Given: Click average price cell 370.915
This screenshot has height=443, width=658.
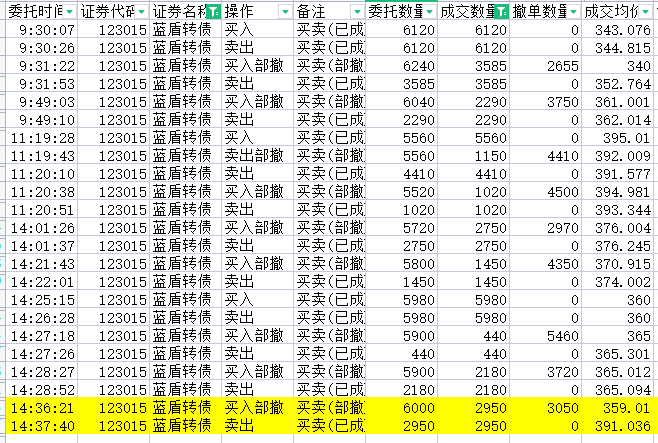Looking at the screenshot, I should click(x=619, y=264).
